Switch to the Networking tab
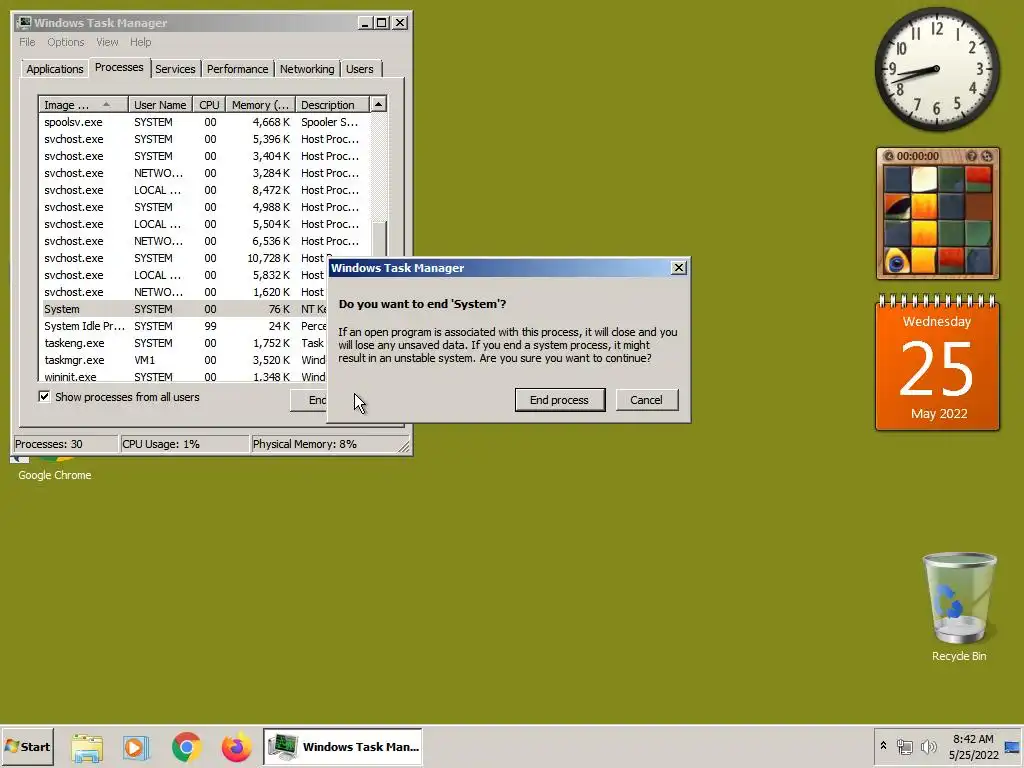Image resolution: width=1024 pixels, height=768 pixels. [307, 69]
